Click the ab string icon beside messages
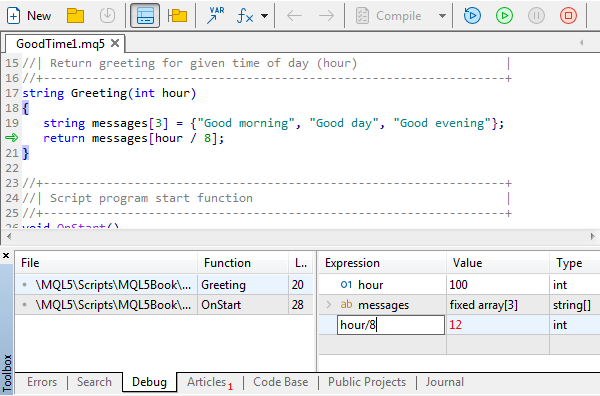Image resolution: width=600 pixels, height=396 pixels. (x=346, y=305)
